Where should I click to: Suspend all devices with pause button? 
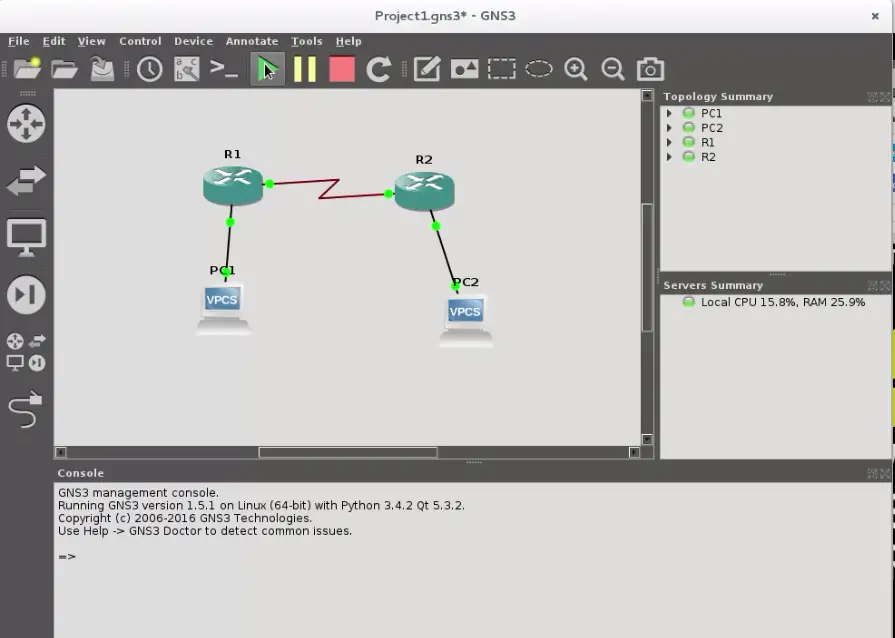tap(305, 69)
